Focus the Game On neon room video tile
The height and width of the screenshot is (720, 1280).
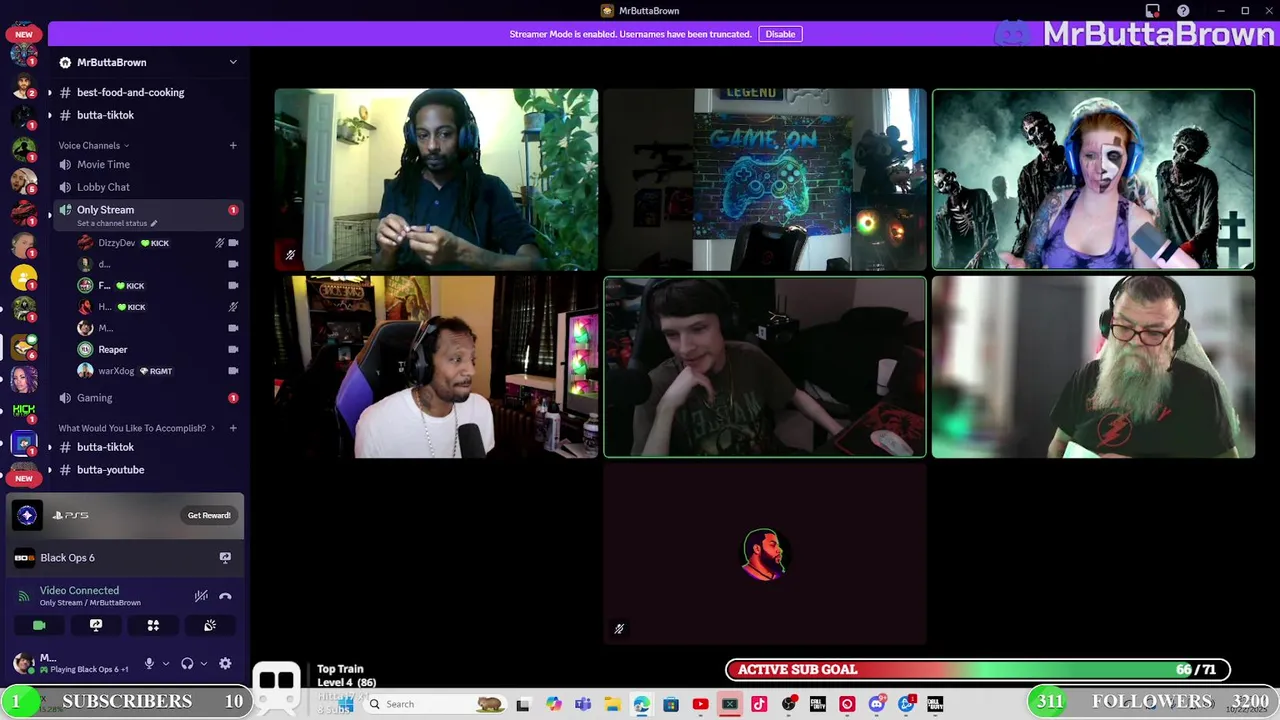coord(765,180)
